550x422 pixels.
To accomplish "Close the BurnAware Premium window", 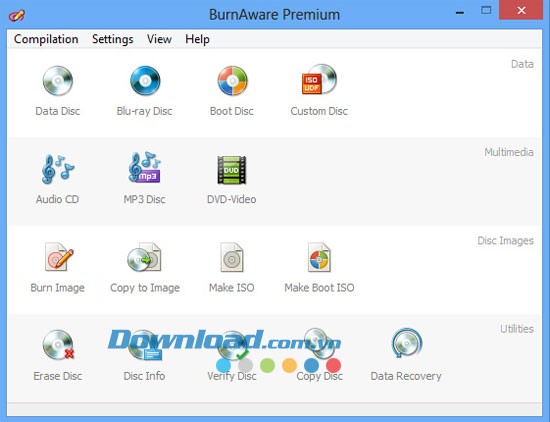I will pos(521,11).
